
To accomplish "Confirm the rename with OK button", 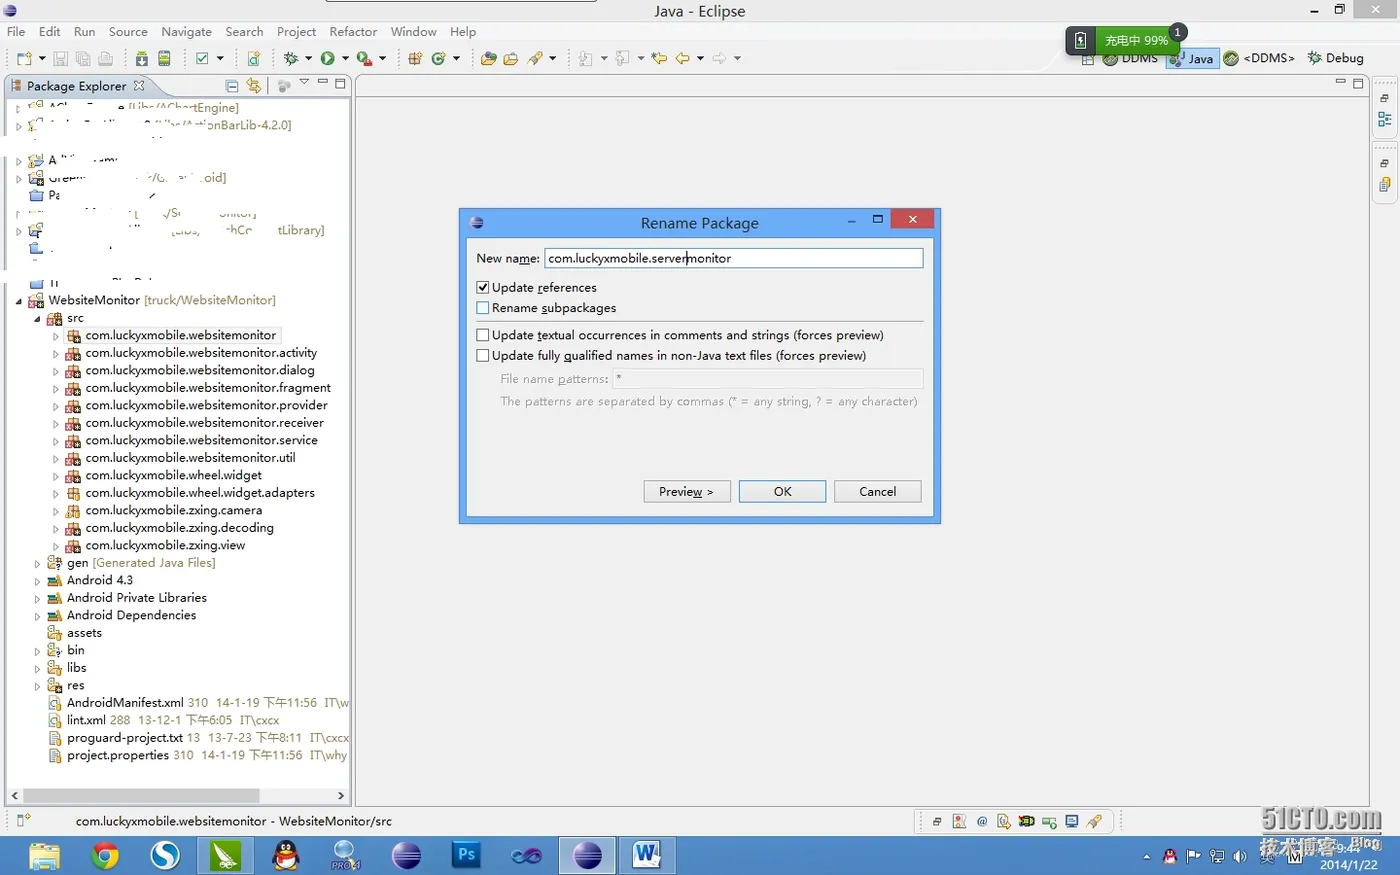I will pyautogui.click(x=782, y=492).
